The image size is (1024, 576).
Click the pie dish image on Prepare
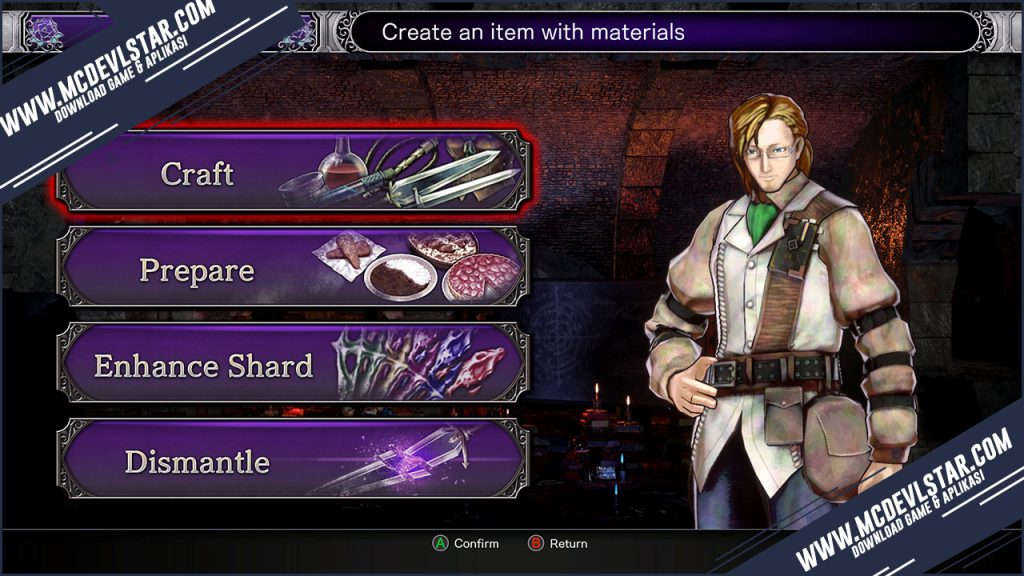click(x=482, y=277)
